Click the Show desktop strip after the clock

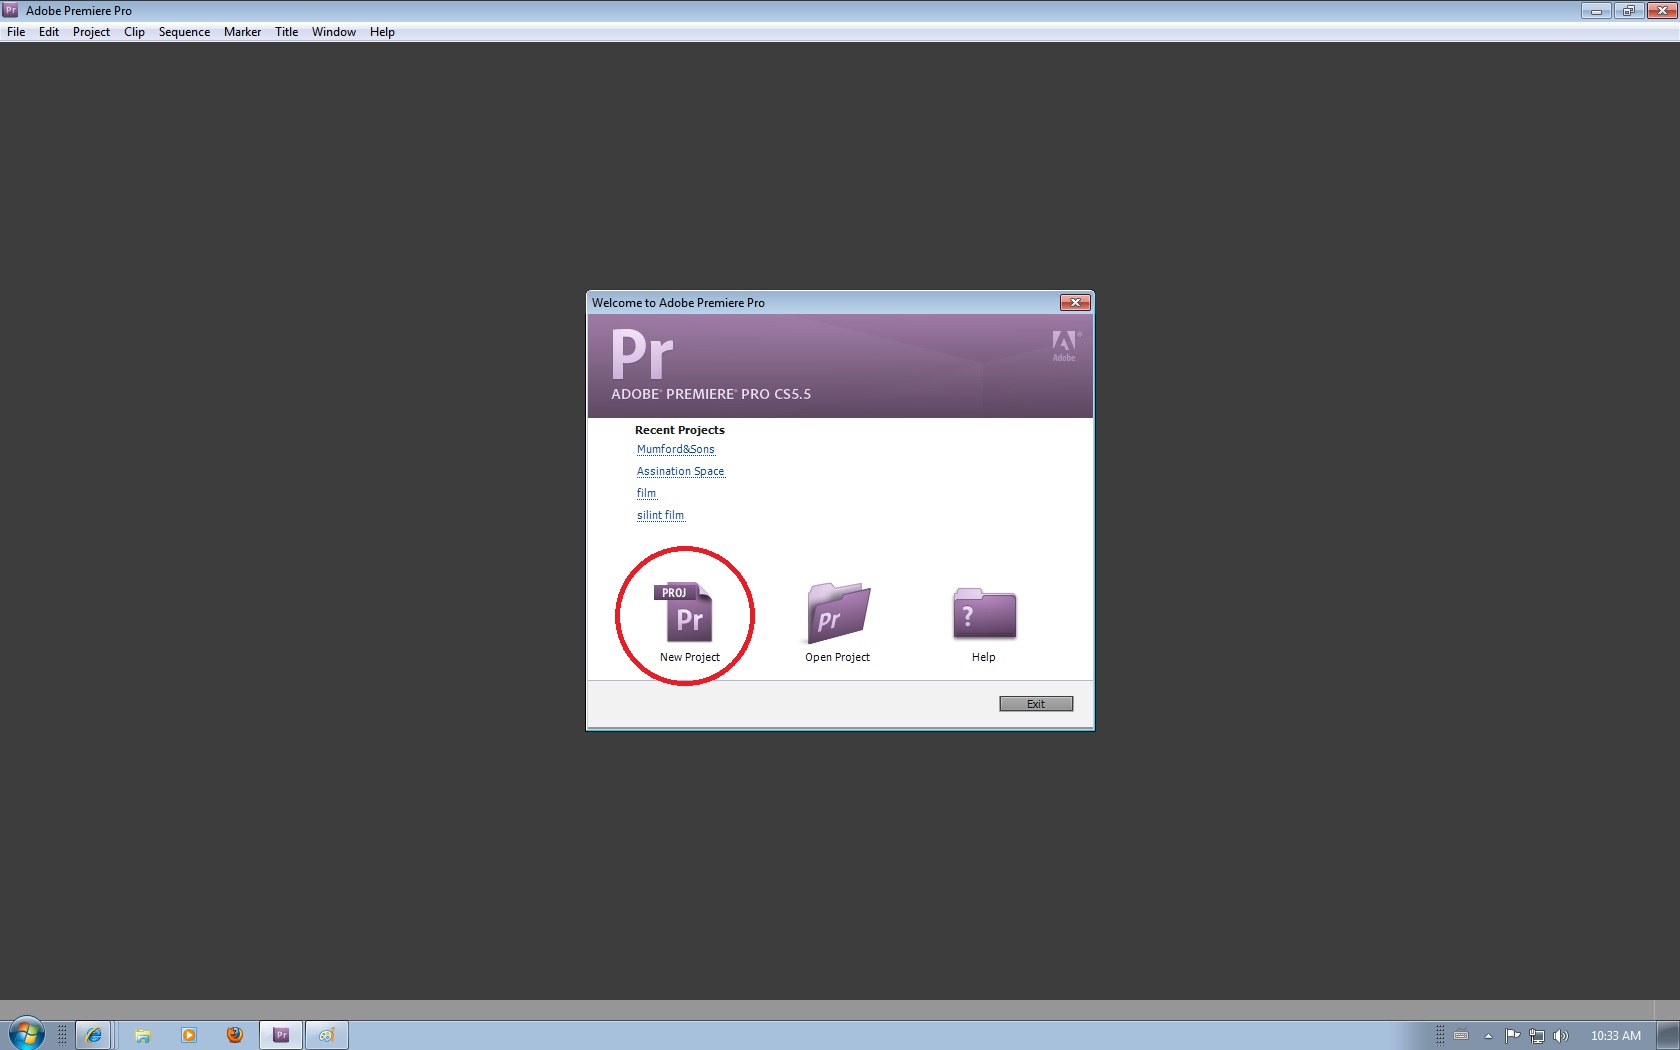(x=1668, y=1035)
